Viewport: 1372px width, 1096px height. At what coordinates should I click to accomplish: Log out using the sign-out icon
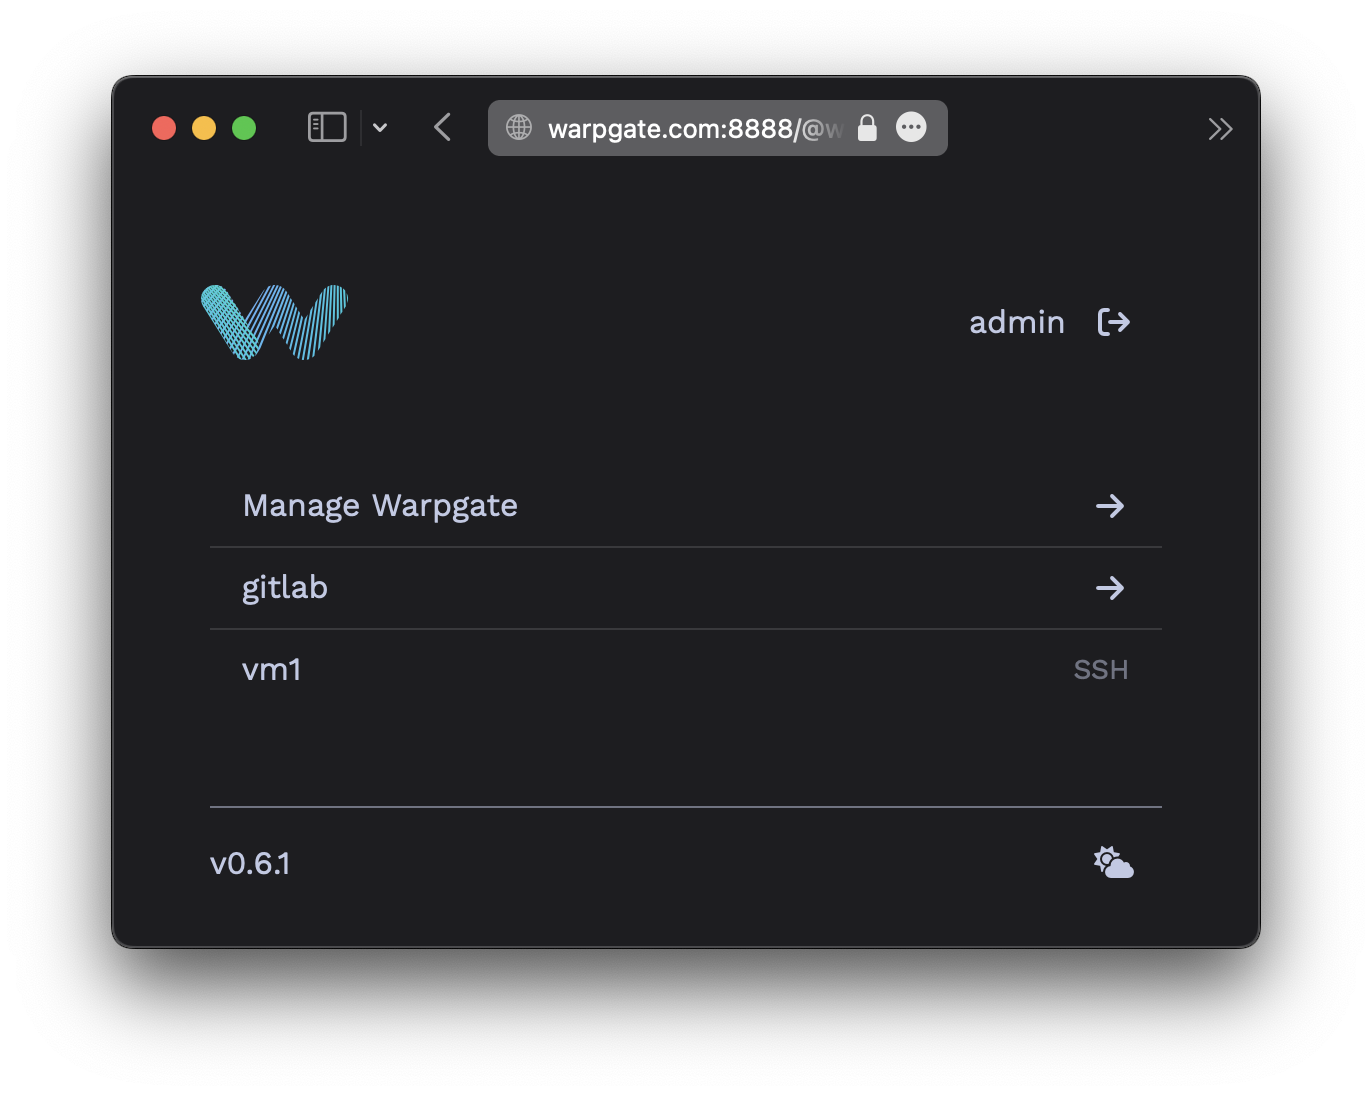(1114, 322)
